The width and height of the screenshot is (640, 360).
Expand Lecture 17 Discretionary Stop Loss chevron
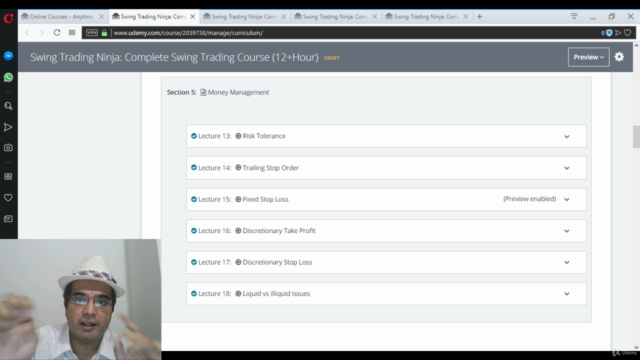pyautogui.click(x=567, y=262)
